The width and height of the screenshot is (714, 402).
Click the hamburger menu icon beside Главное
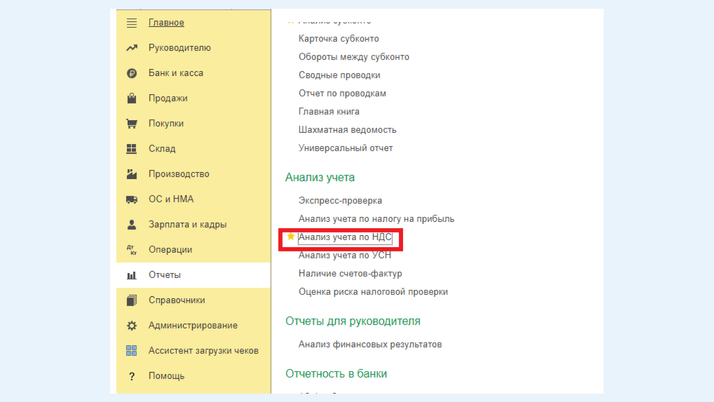(132, 23)
